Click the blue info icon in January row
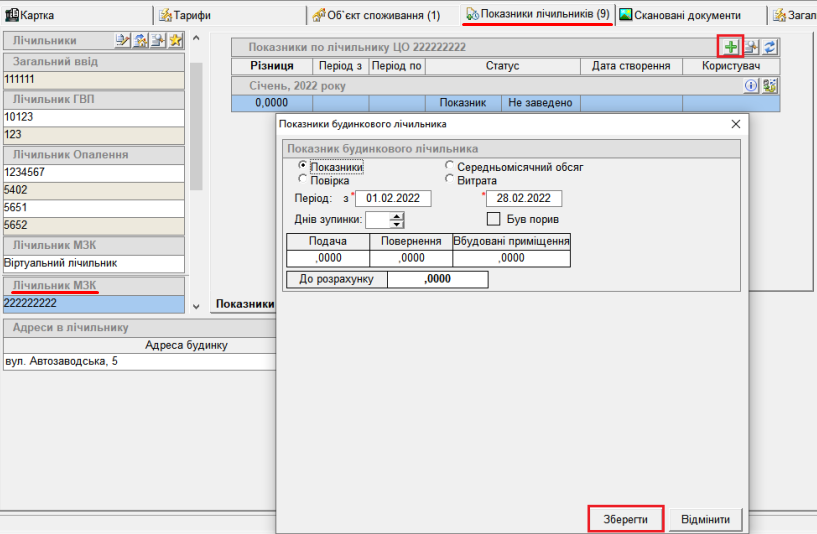 752,86
